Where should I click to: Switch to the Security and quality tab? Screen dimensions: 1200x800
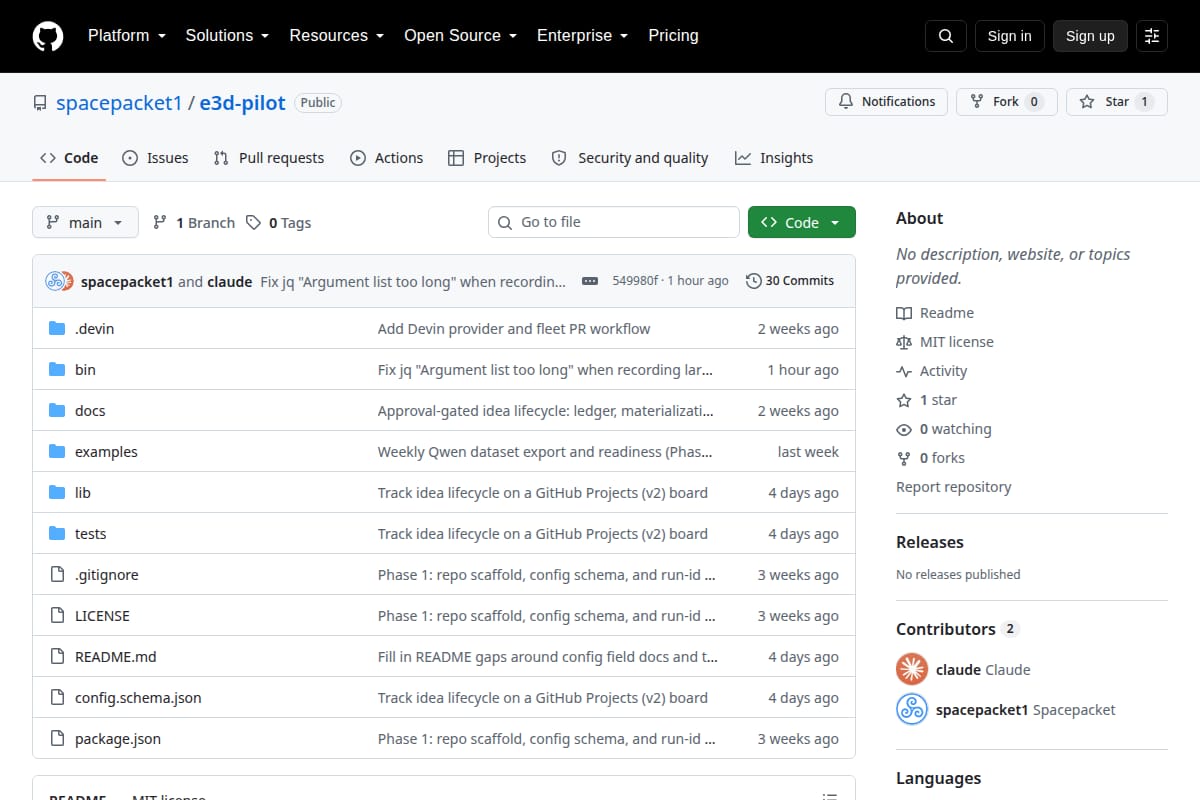point(630,158)
